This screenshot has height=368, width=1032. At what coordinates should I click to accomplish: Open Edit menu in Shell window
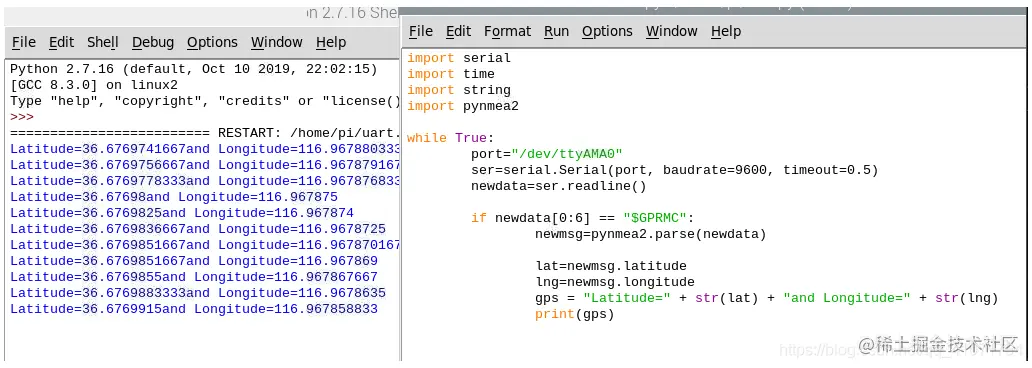[61, 43]
